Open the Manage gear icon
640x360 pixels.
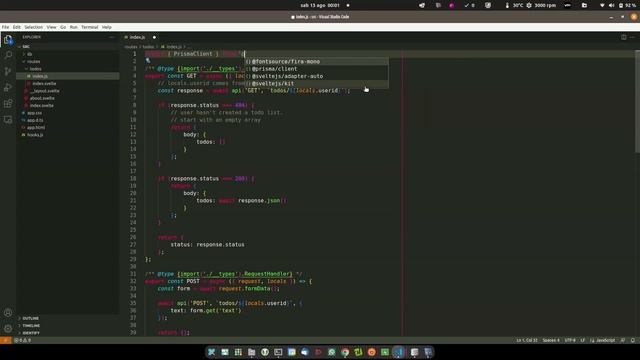click(8, 329)
